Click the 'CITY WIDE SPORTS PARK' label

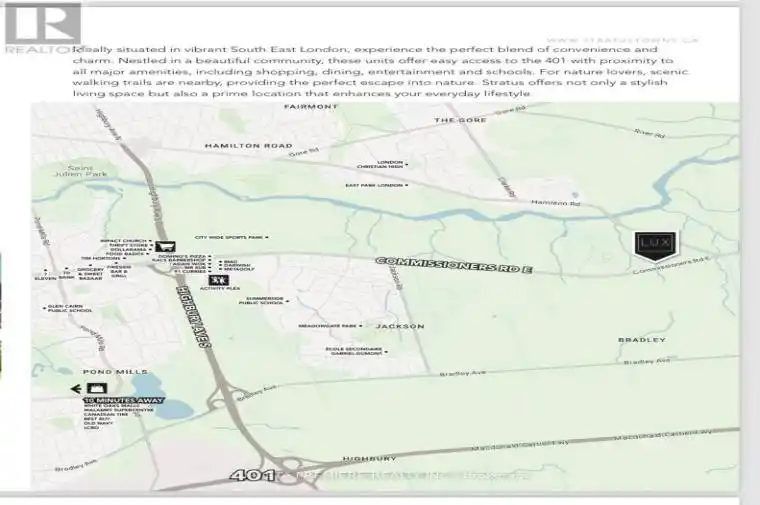click(x=229, y=237)
